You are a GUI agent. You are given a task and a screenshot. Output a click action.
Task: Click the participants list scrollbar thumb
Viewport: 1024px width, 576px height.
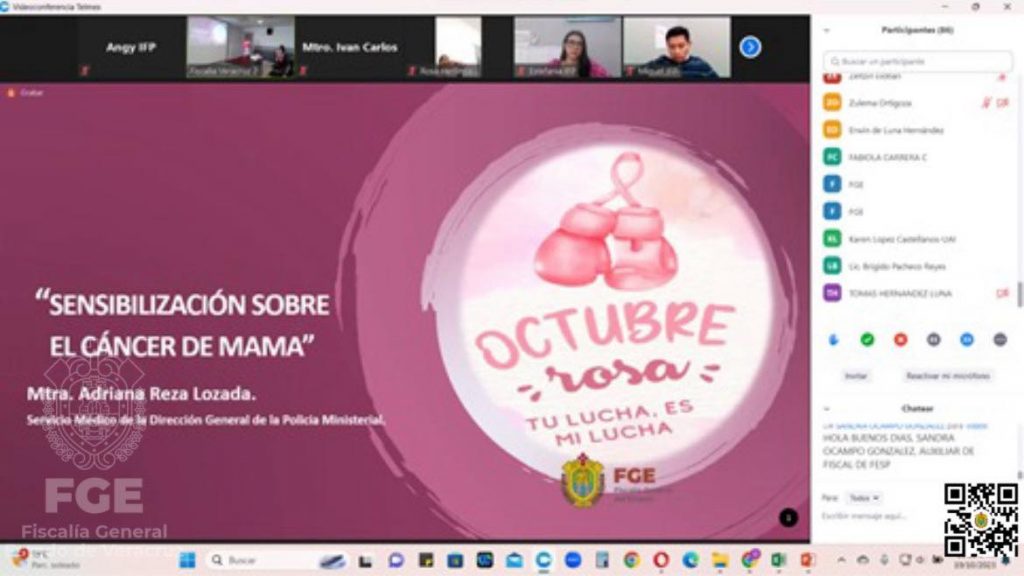(1019, 295)
